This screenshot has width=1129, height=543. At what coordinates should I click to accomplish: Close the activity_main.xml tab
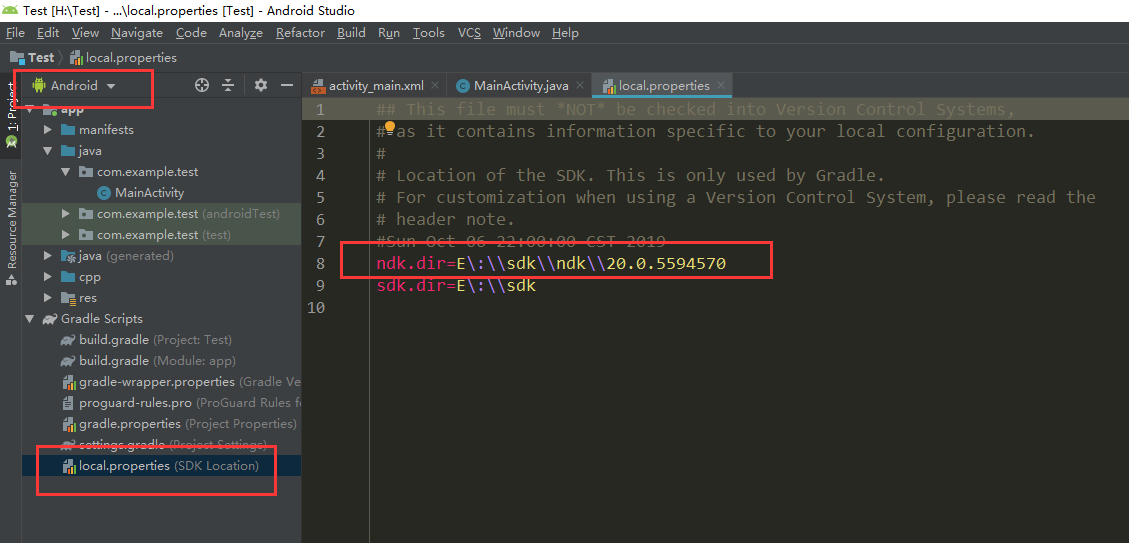[x=435, y=86]
